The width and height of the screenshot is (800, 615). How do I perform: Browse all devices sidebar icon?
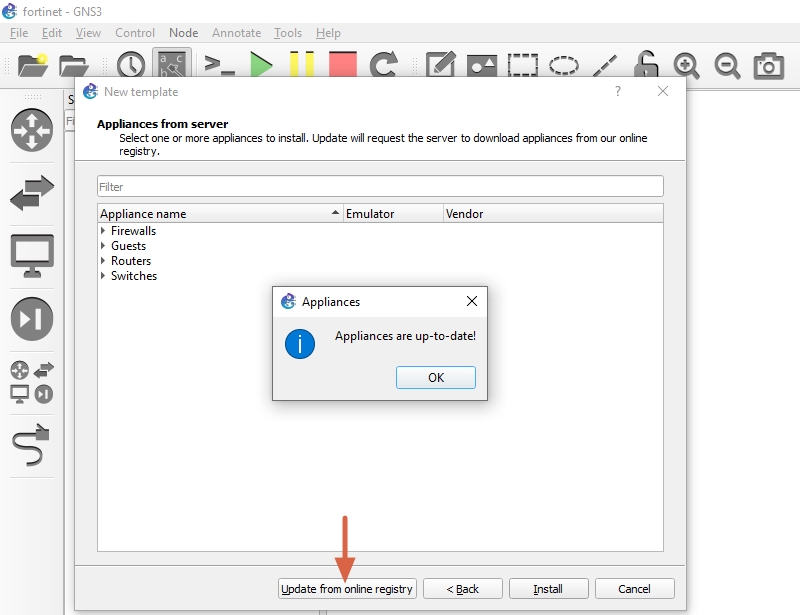32,382
